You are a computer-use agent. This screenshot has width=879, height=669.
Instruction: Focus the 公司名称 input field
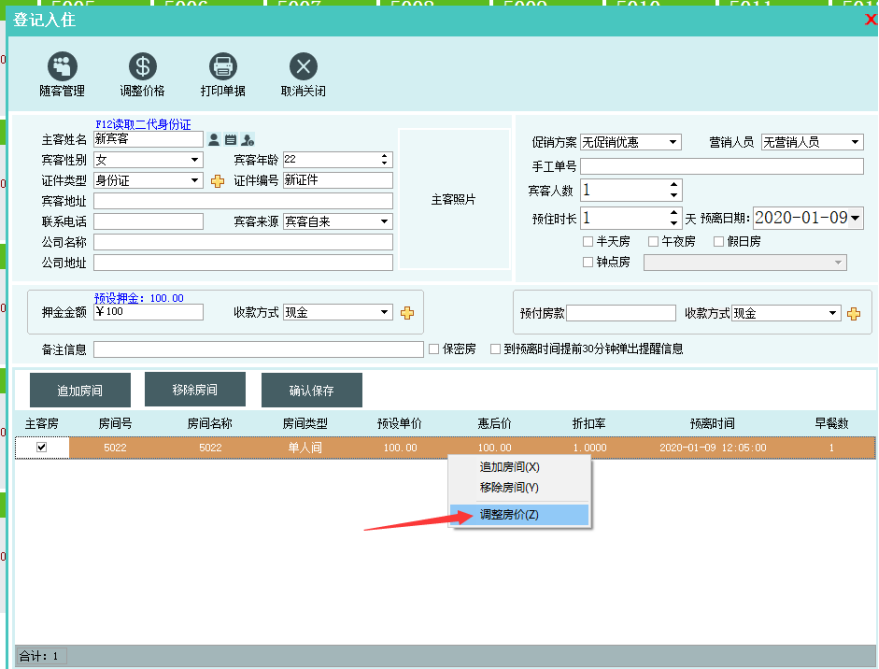243,242
